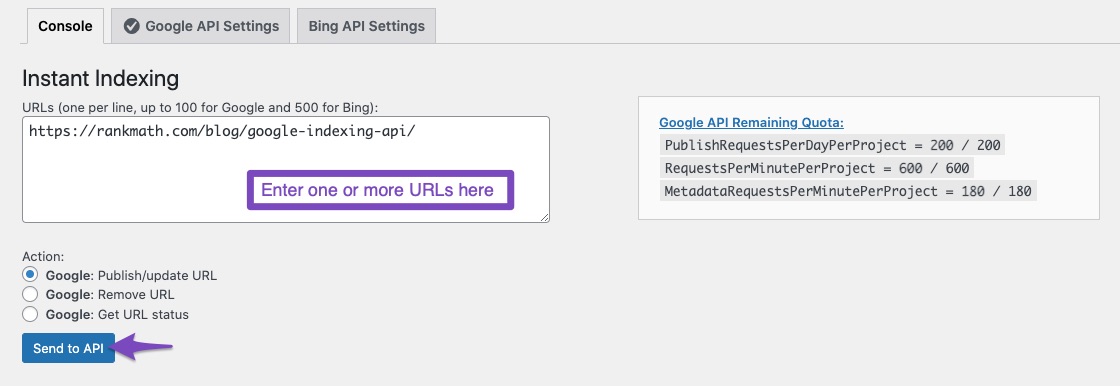Switch to the Console tab
The height and width of the screenshot is (386, 1120).
(65, 26)
